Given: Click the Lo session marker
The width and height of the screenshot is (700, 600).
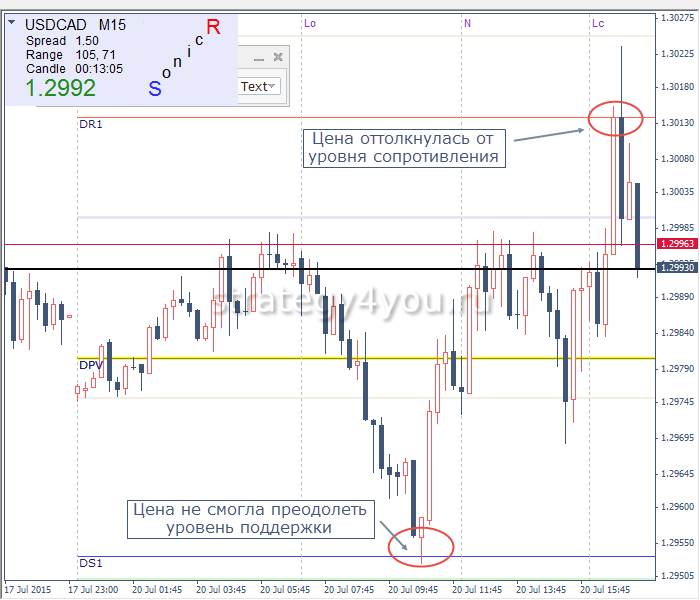Looking at the screenshot, I should coord(310,22).
